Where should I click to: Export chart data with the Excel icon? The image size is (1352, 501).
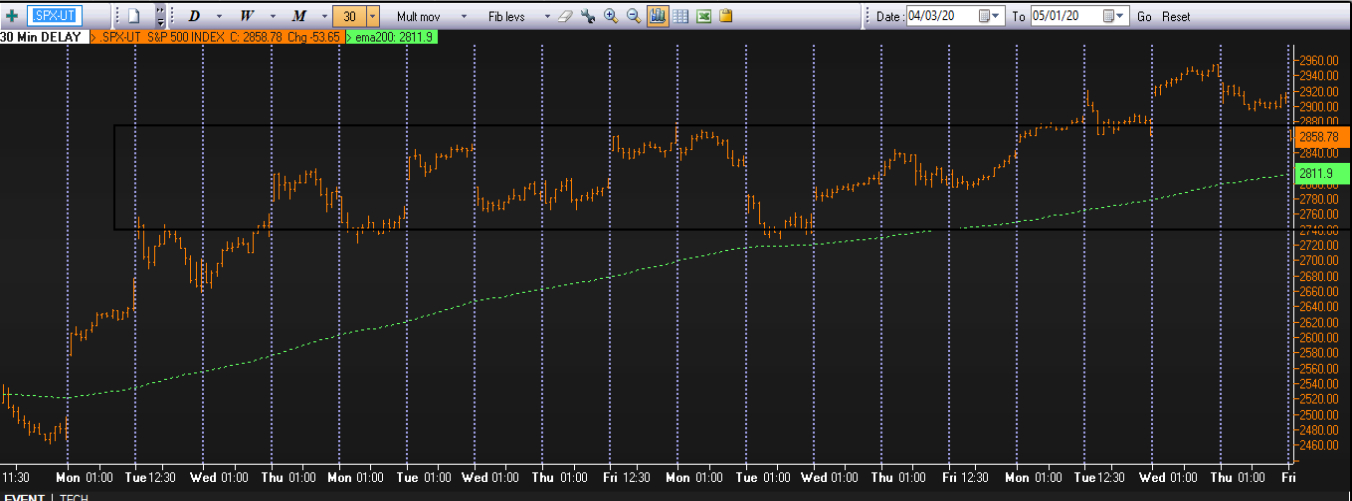point(704,16)
